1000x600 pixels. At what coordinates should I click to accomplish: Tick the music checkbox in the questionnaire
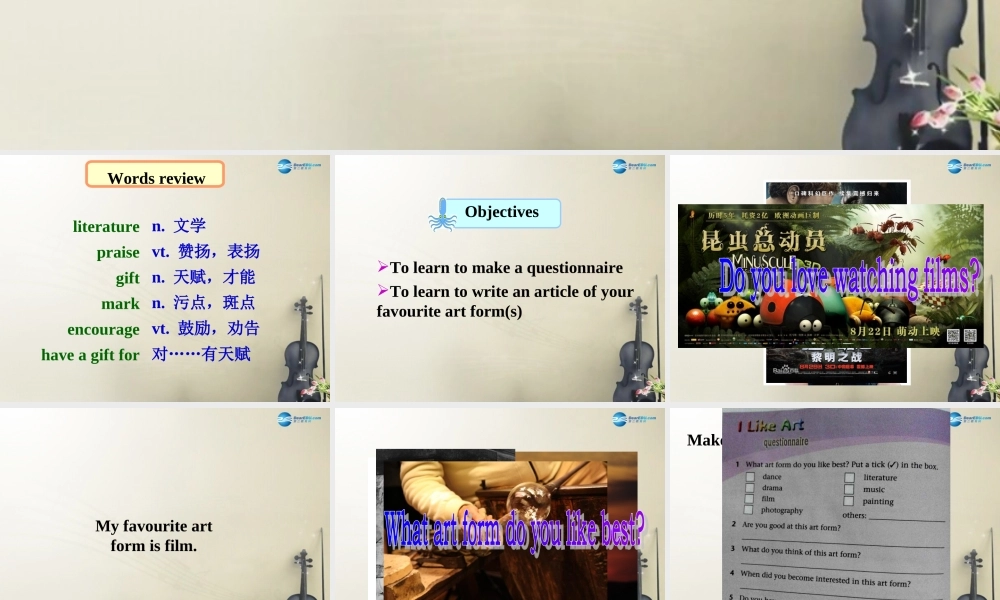pyautogui.click(x=849, y=489)
